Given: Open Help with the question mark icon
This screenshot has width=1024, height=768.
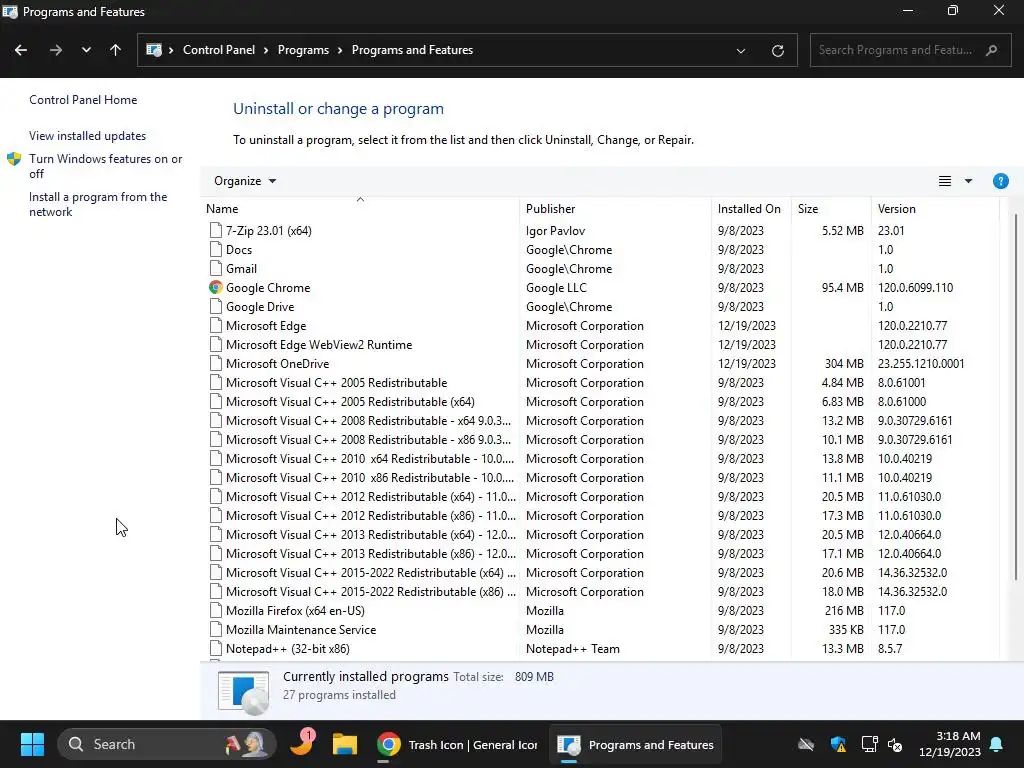Looking at the screenshot, I should (x=1000, y=181).
